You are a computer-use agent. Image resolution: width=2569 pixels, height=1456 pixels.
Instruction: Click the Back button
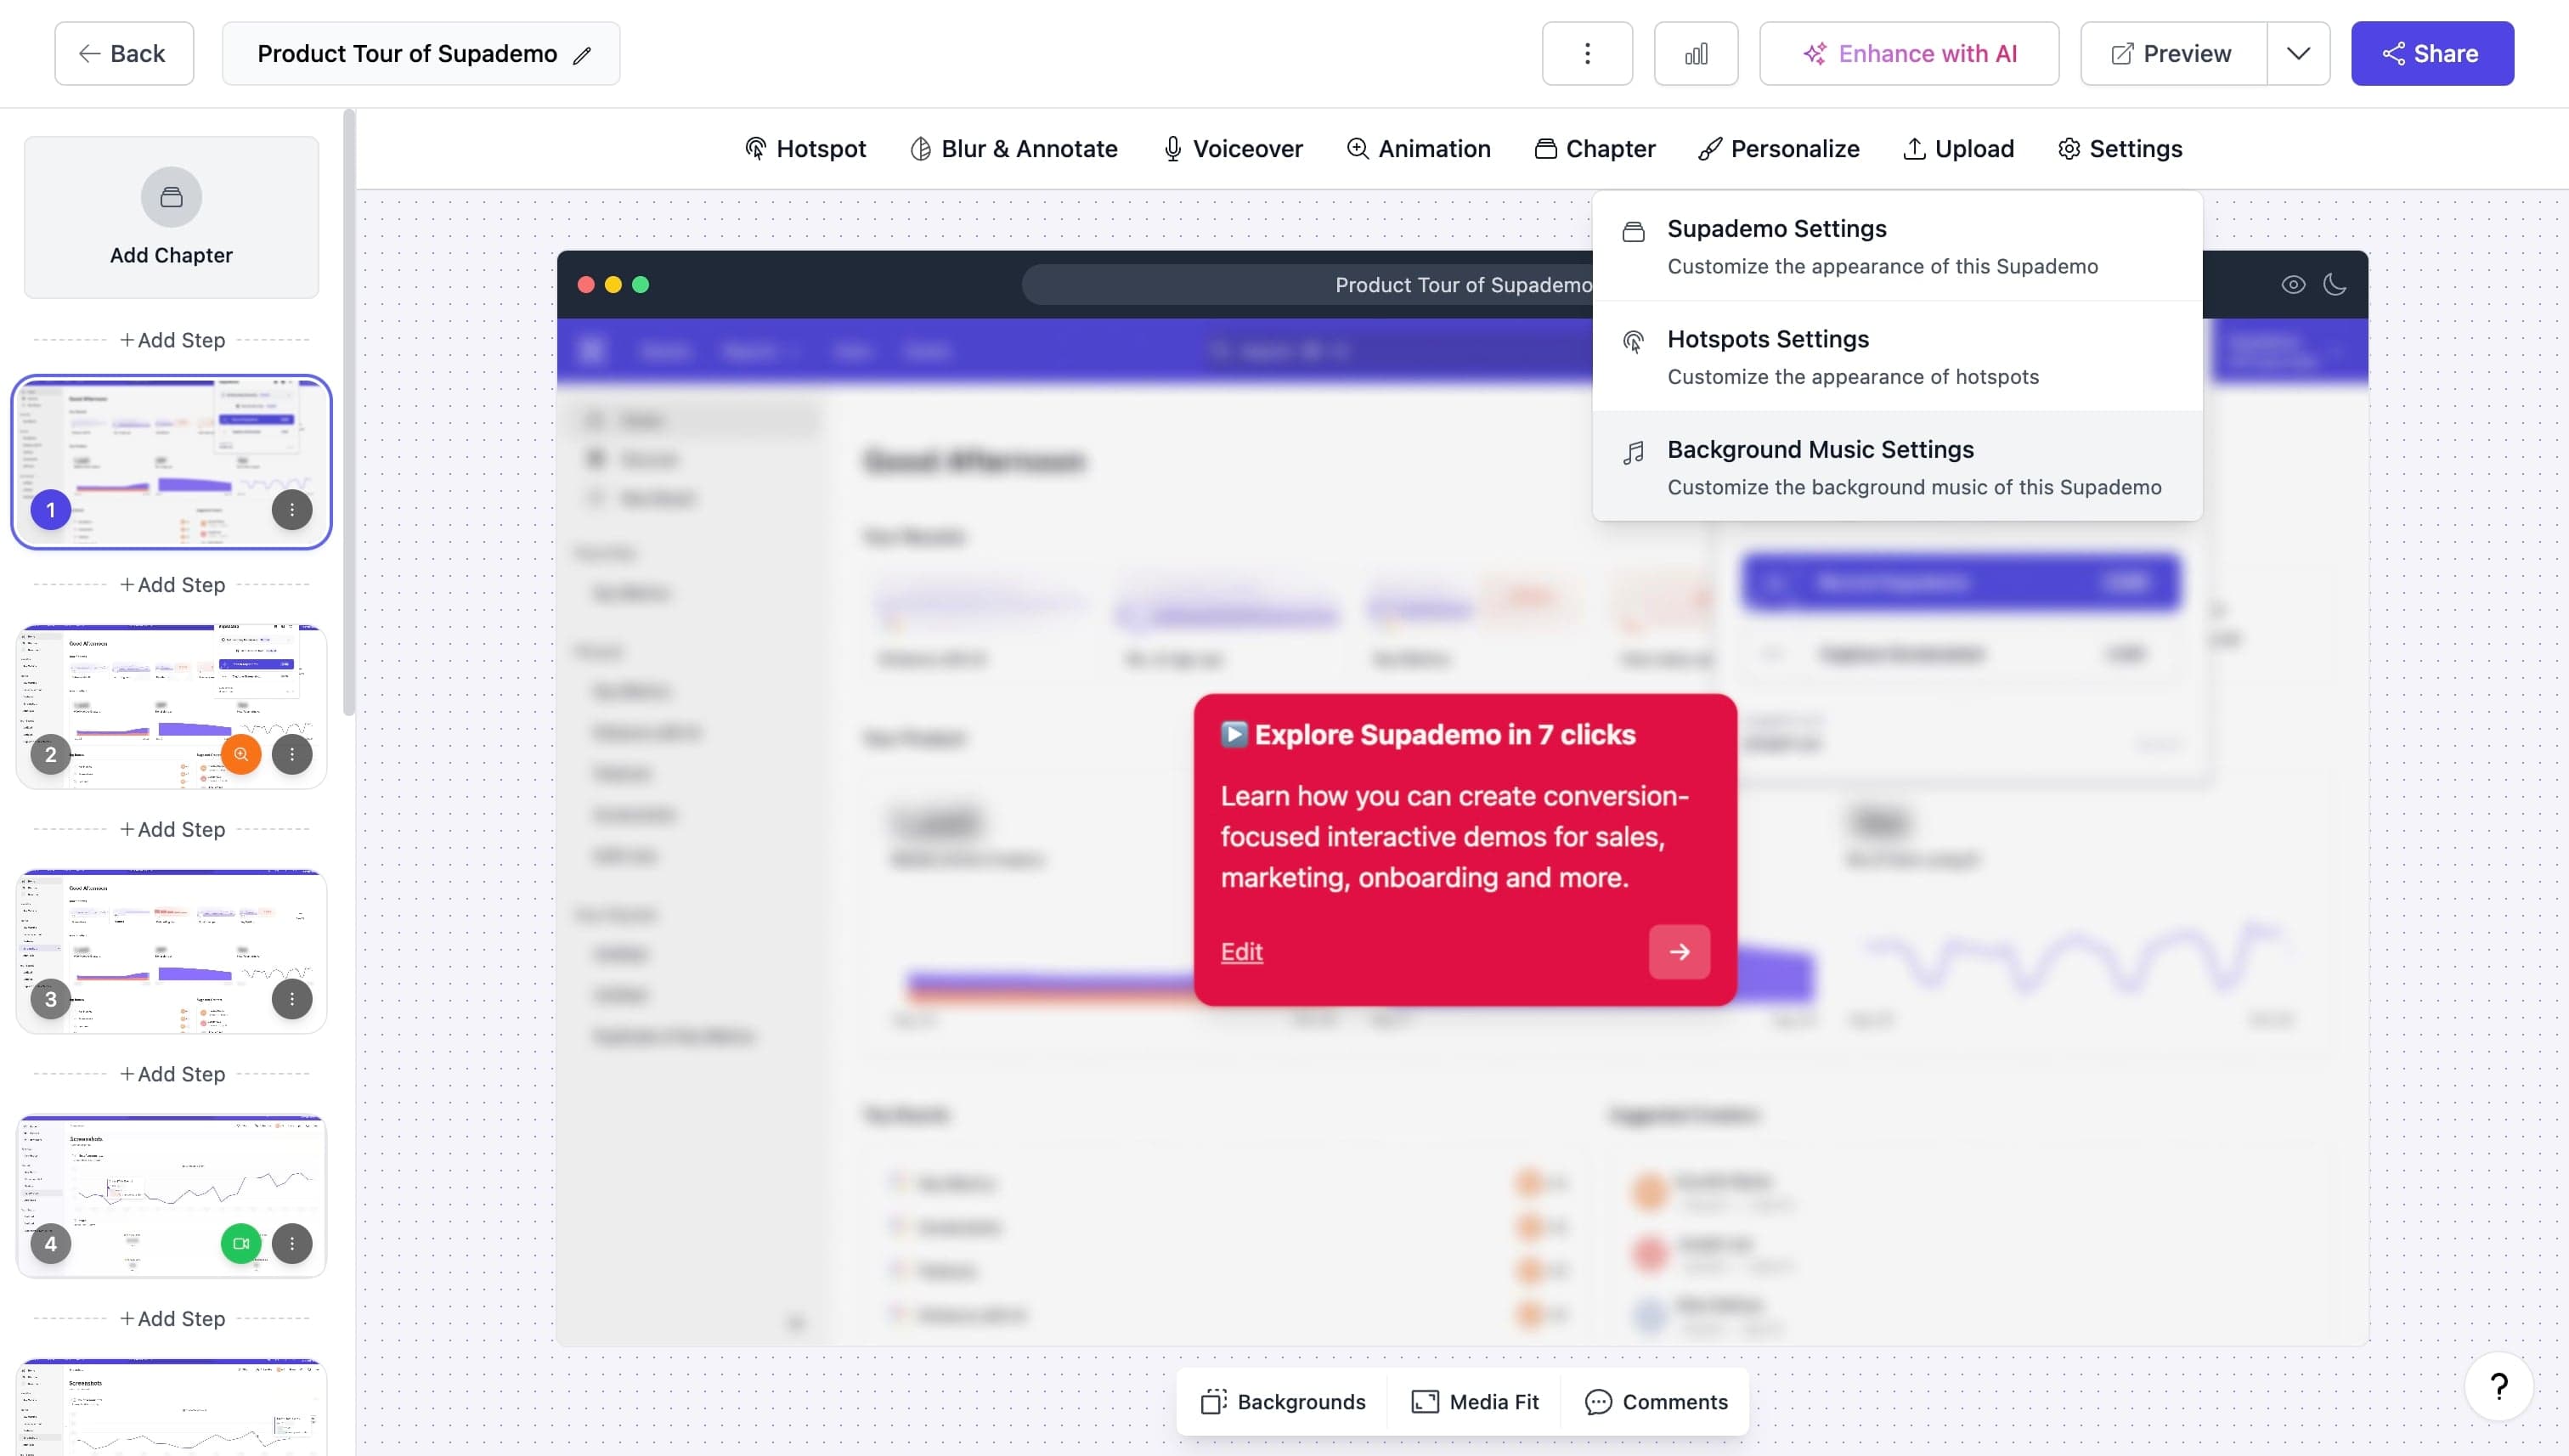[x=124, y=53]
